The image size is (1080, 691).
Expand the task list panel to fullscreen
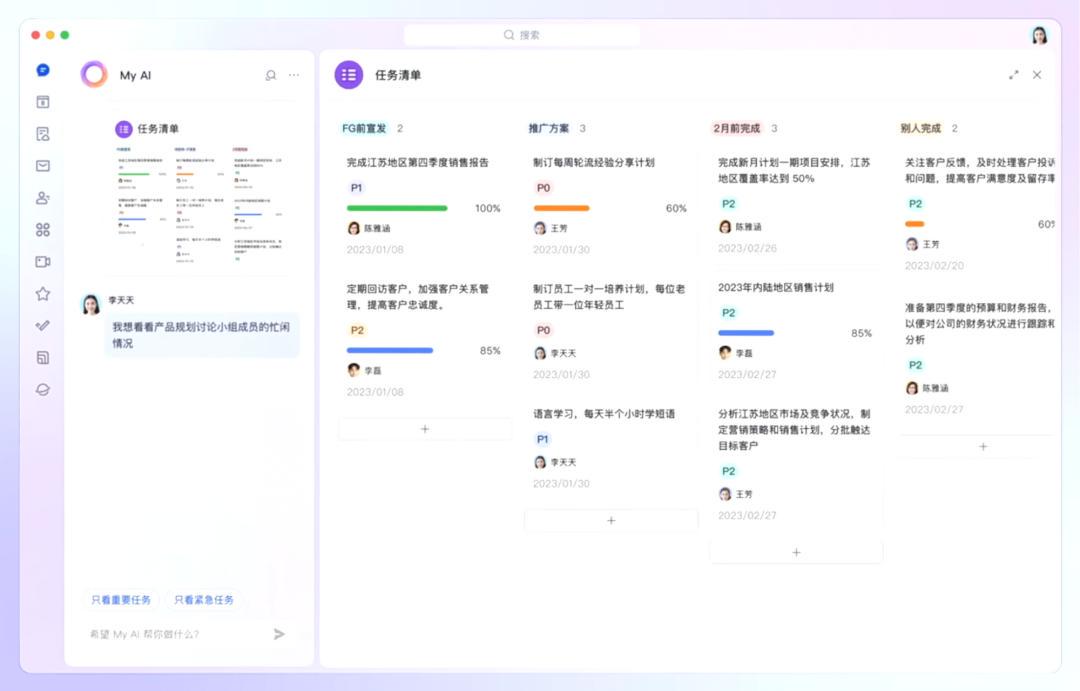[x=1013, y=74]
